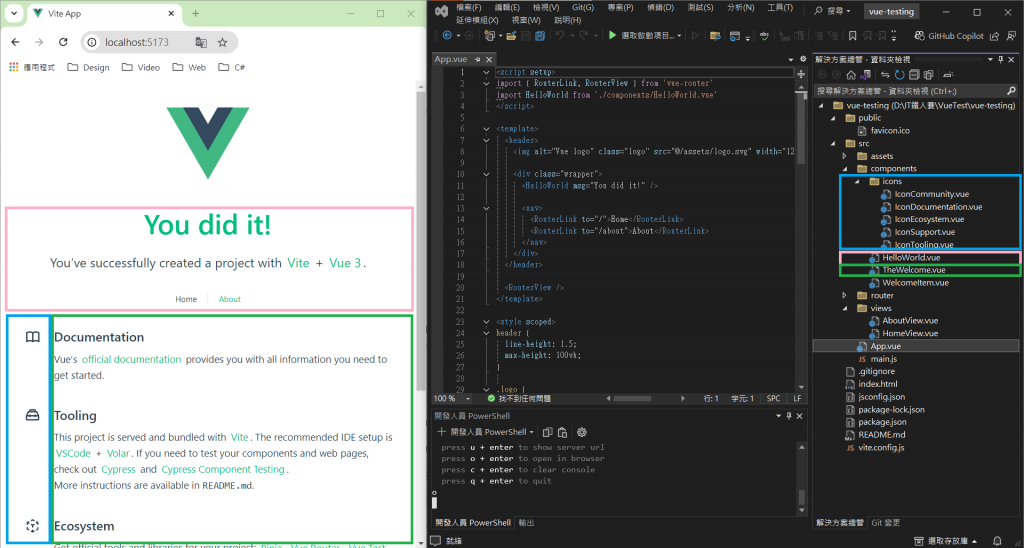Select package.json in Solution Explorer
This screenshot has width=1024, height=548.
[882, 422]
